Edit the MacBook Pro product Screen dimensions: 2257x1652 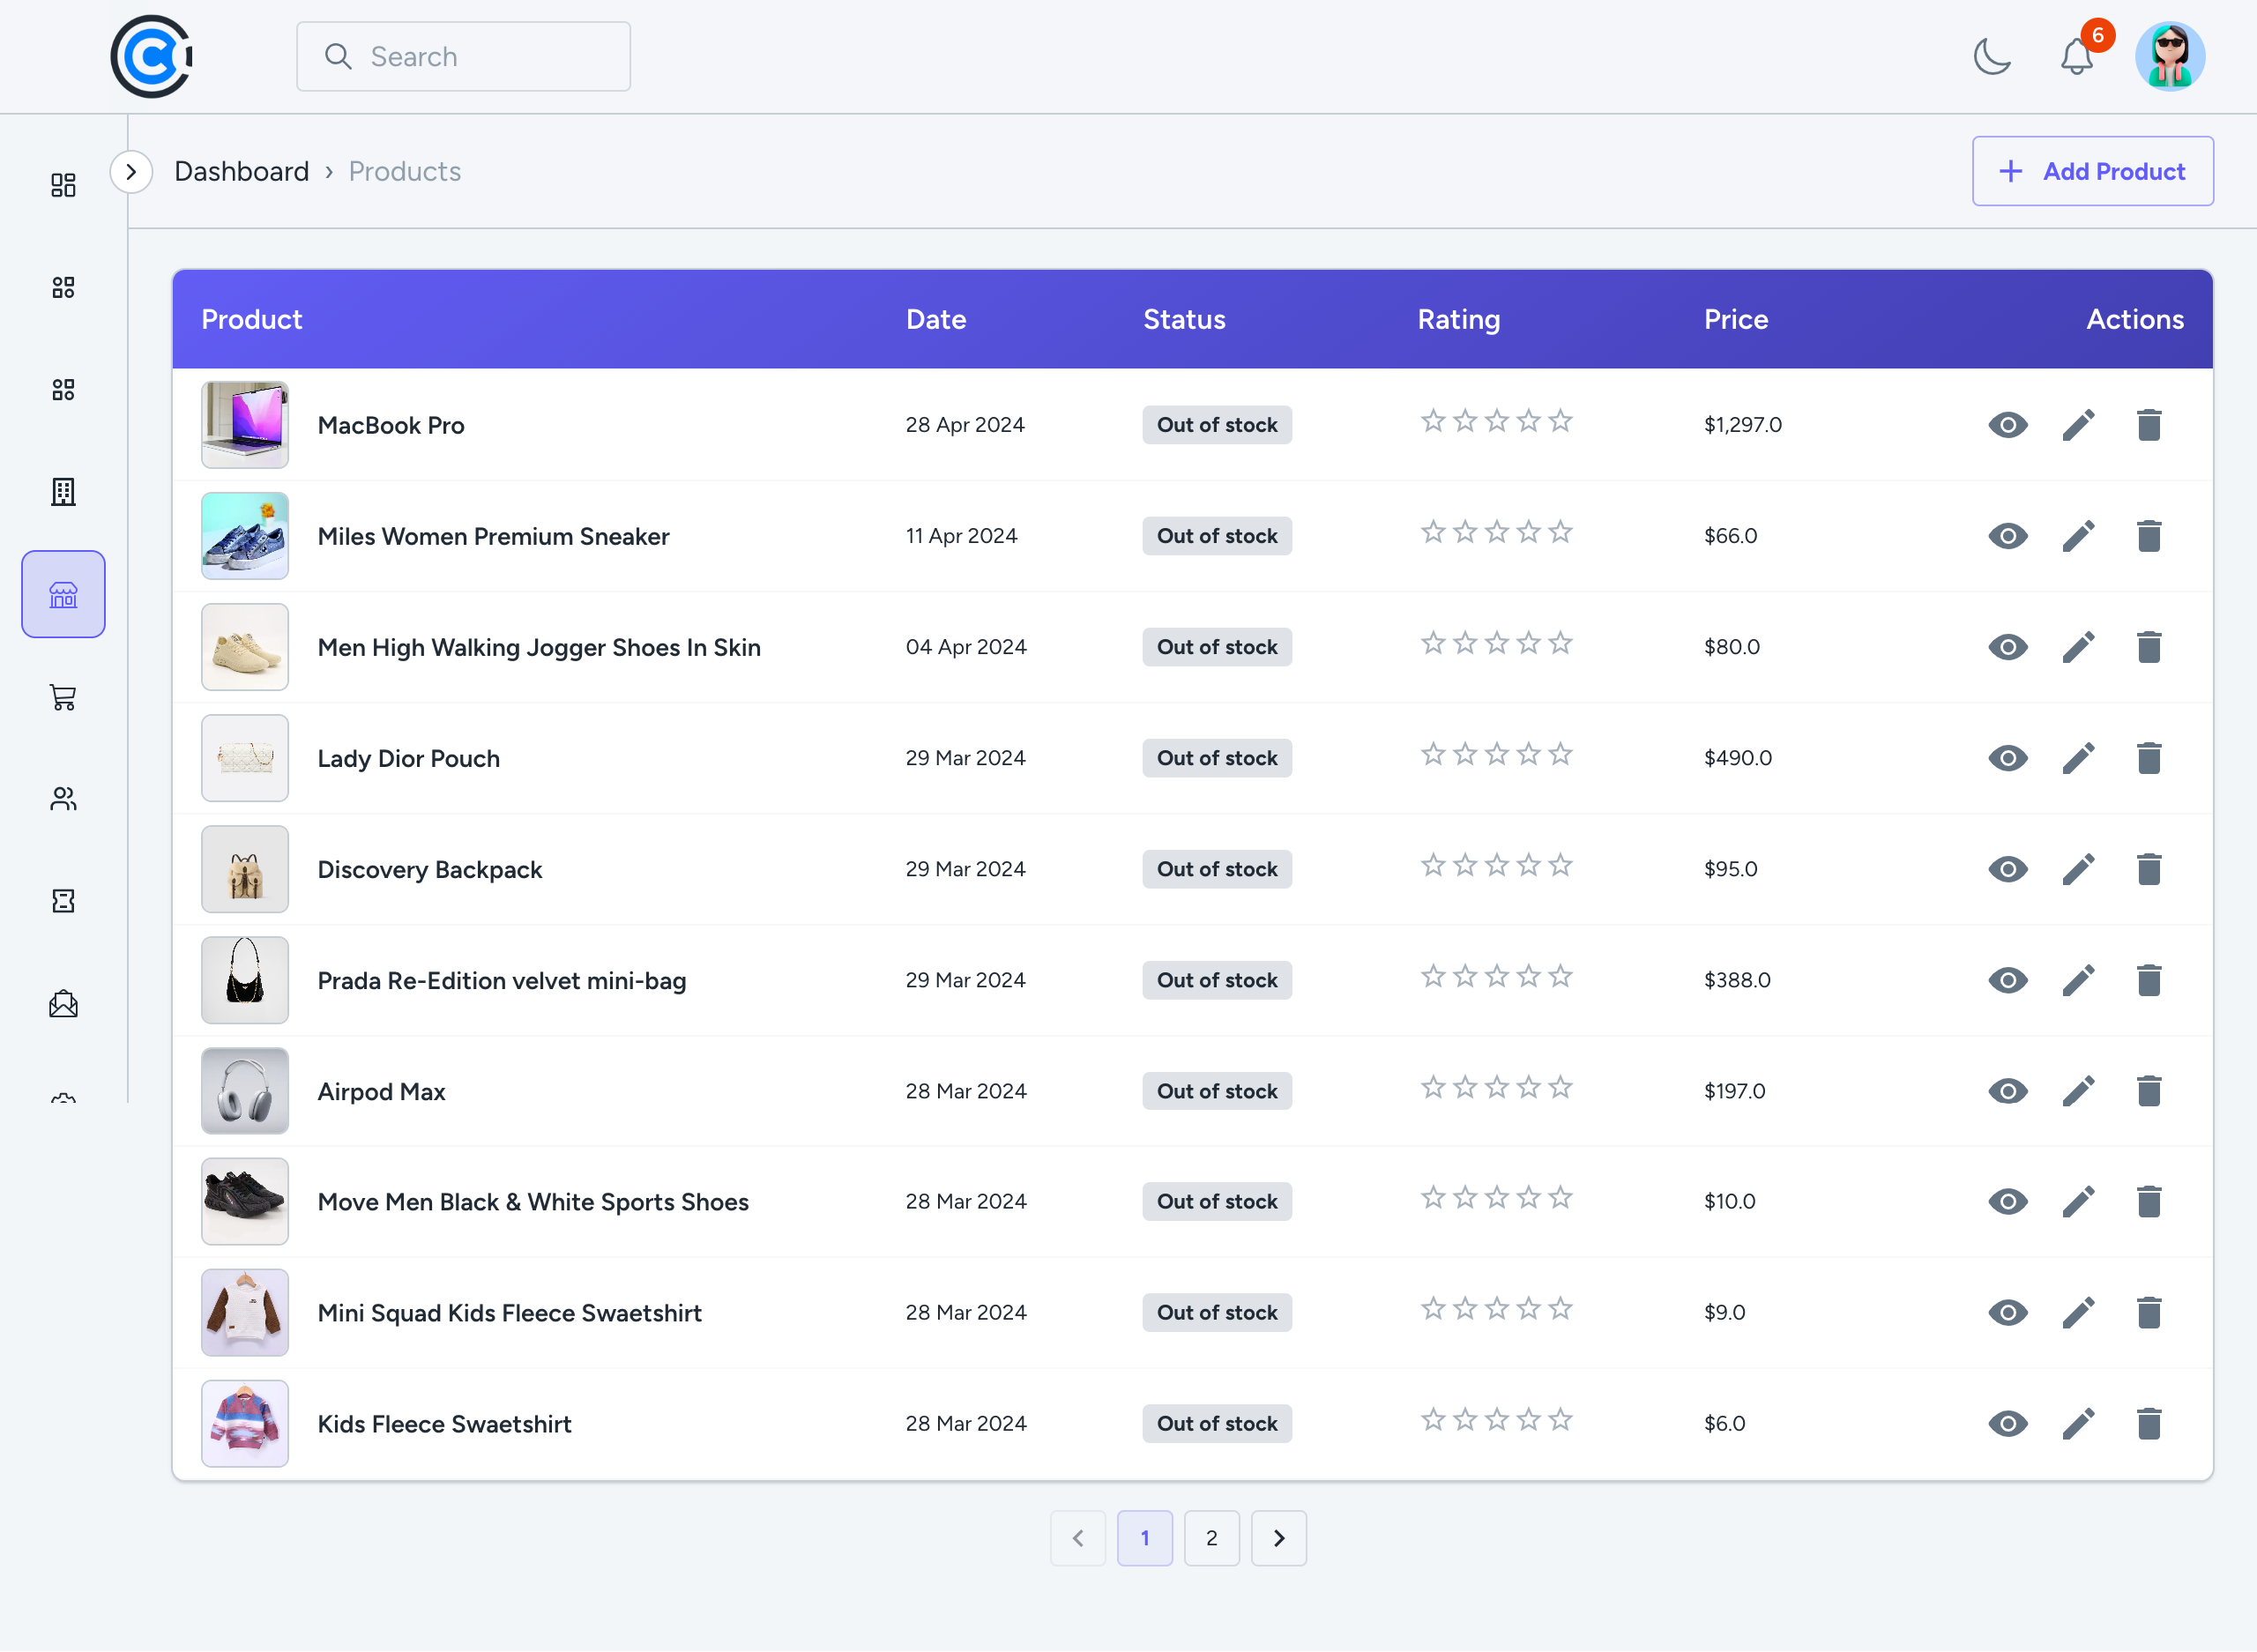pyautogui.click(x=2078, y=425)
